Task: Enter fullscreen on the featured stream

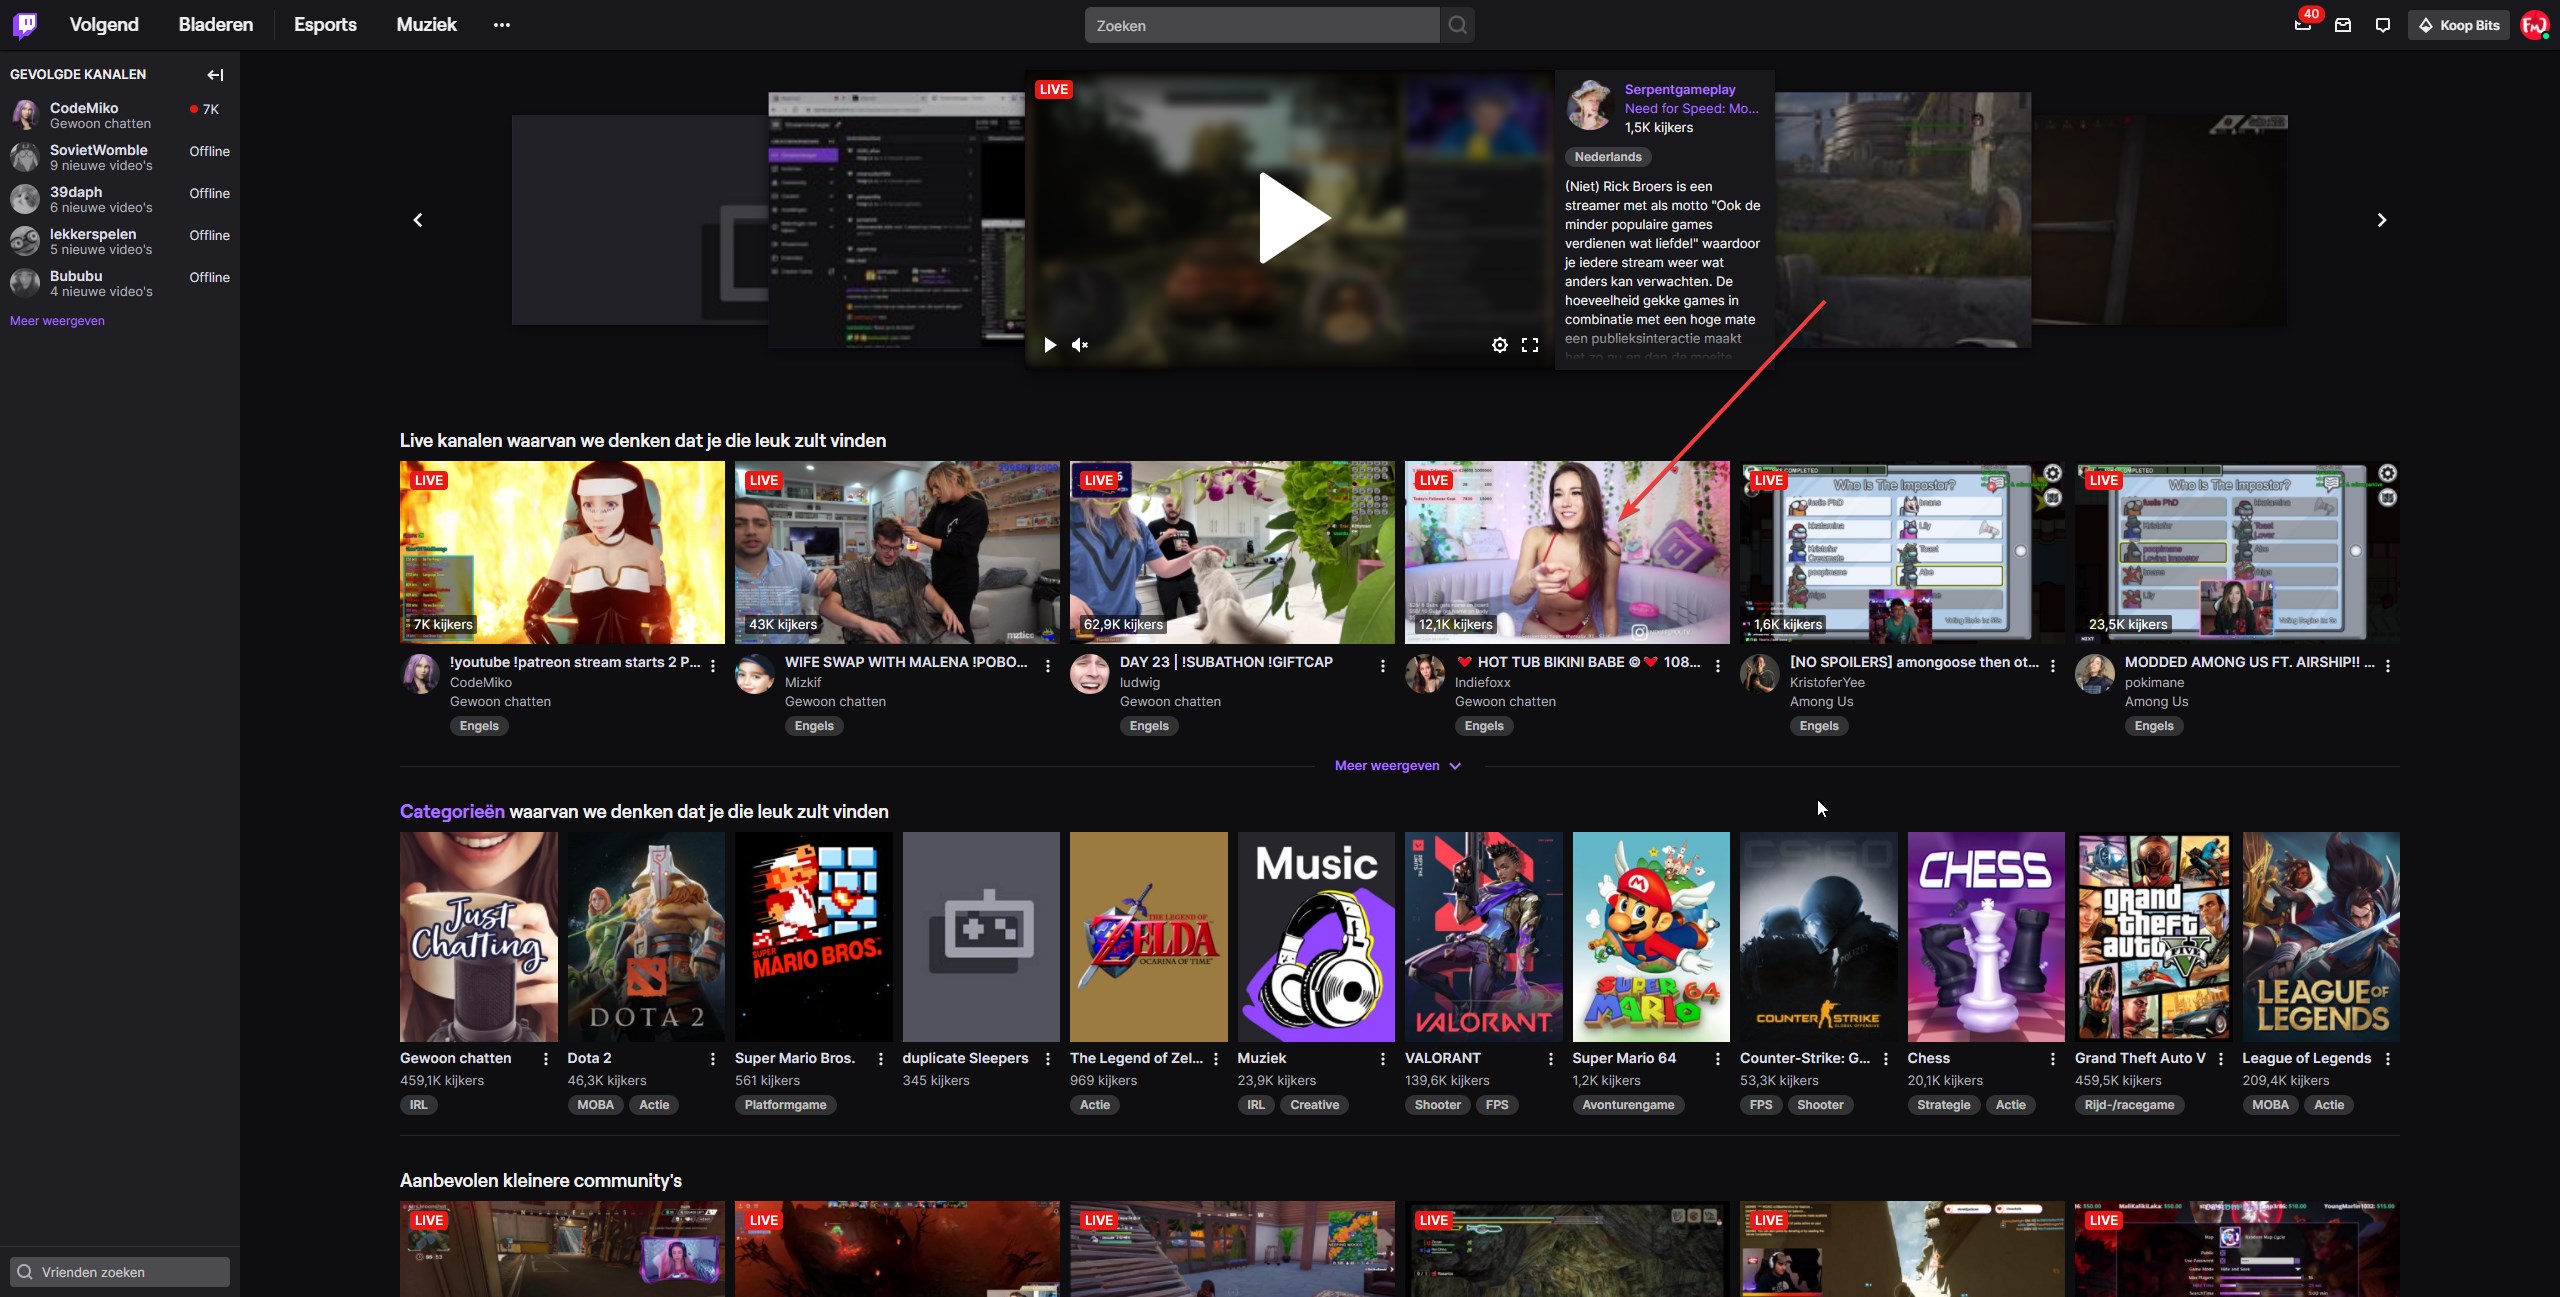Action: [x=1530, y=345]
